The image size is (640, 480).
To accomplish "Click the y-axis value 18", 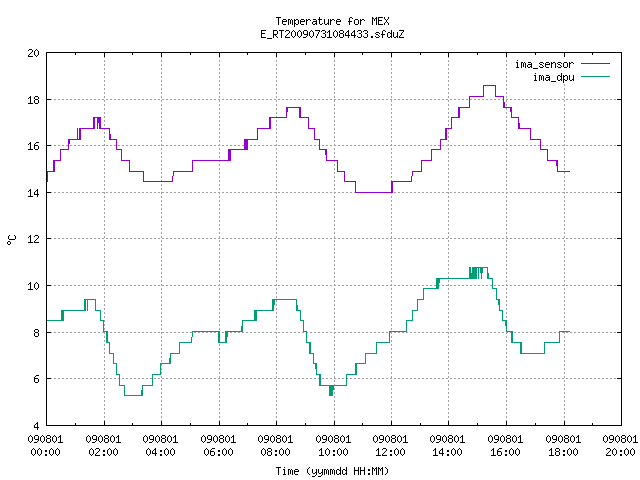I will click(x=33, y=100).
